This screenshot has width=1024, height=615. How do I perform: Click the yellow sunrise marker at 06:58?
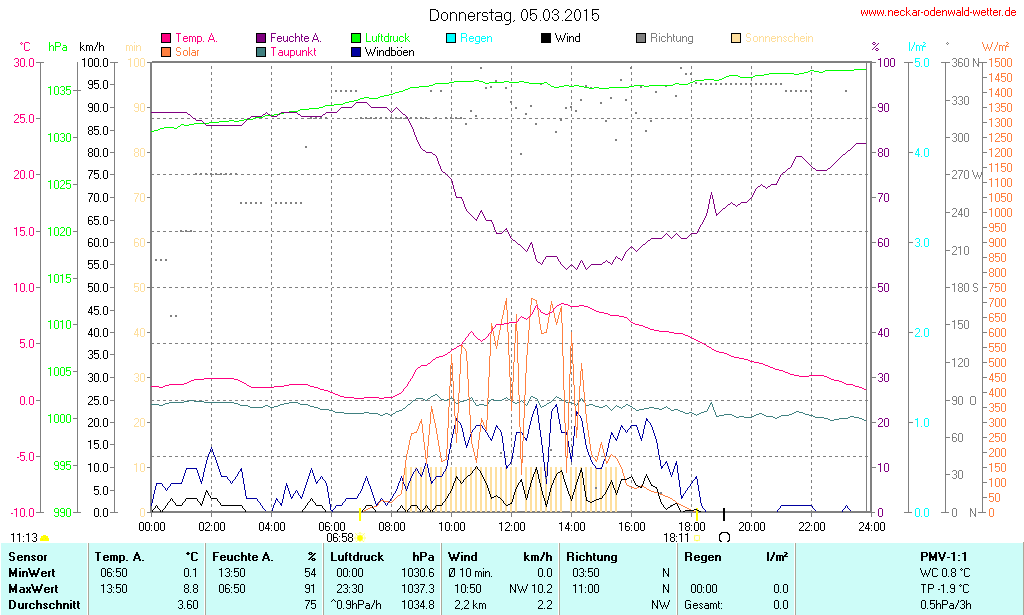pos(360,538)
